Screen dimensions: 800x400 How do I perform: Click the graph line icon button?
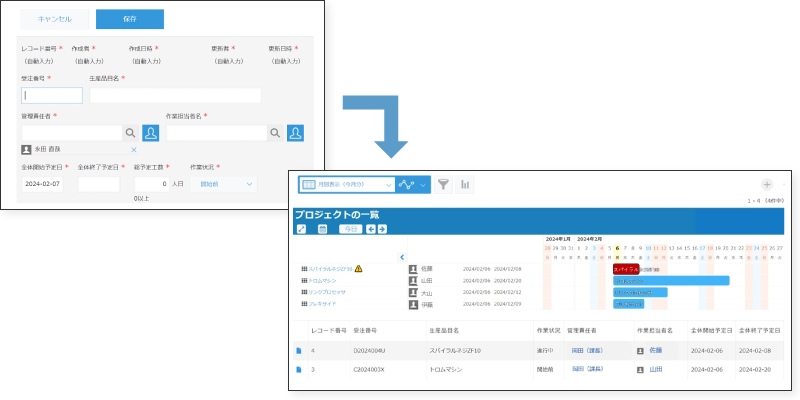[x=407, y=185]
